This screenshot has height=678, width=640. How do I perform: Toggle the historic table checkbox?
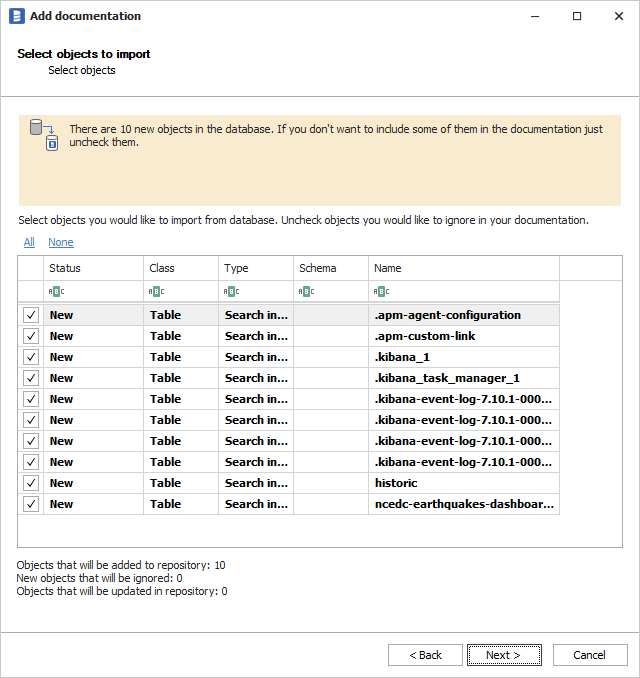(x=31, y=483)
